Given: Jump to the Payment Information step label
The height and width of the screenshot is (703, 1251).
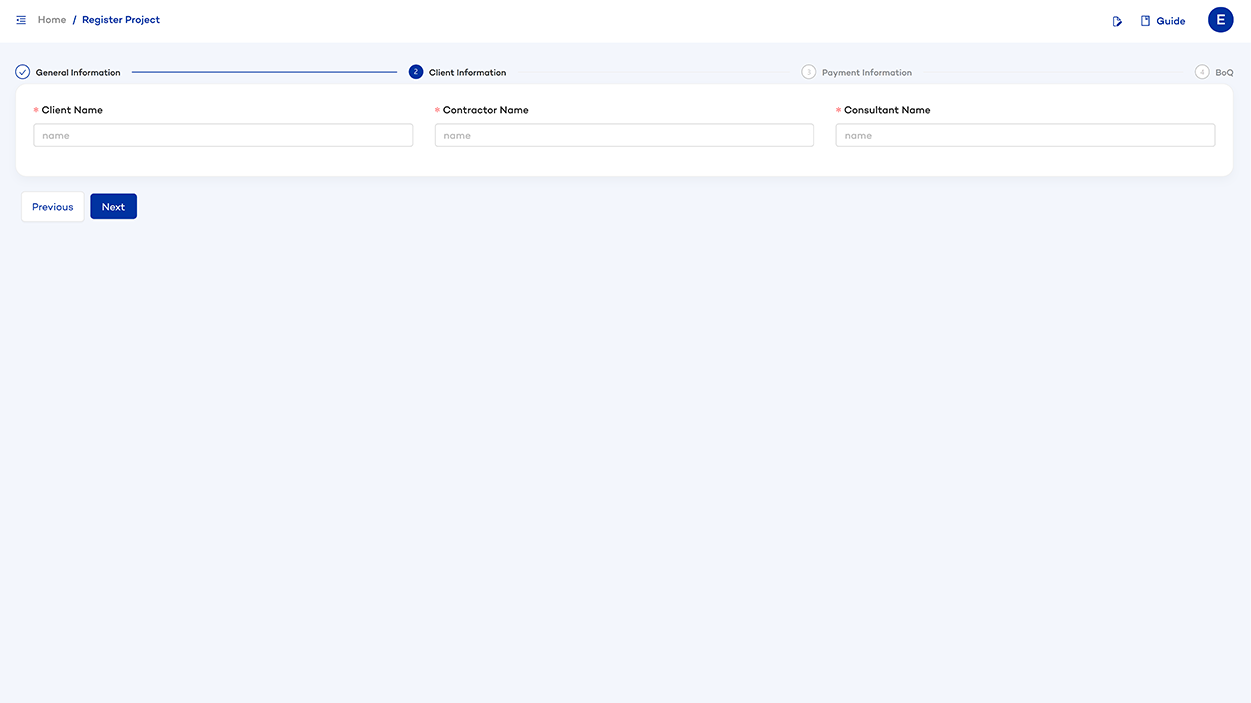Looking at the screenshot, I should [866, 73].
